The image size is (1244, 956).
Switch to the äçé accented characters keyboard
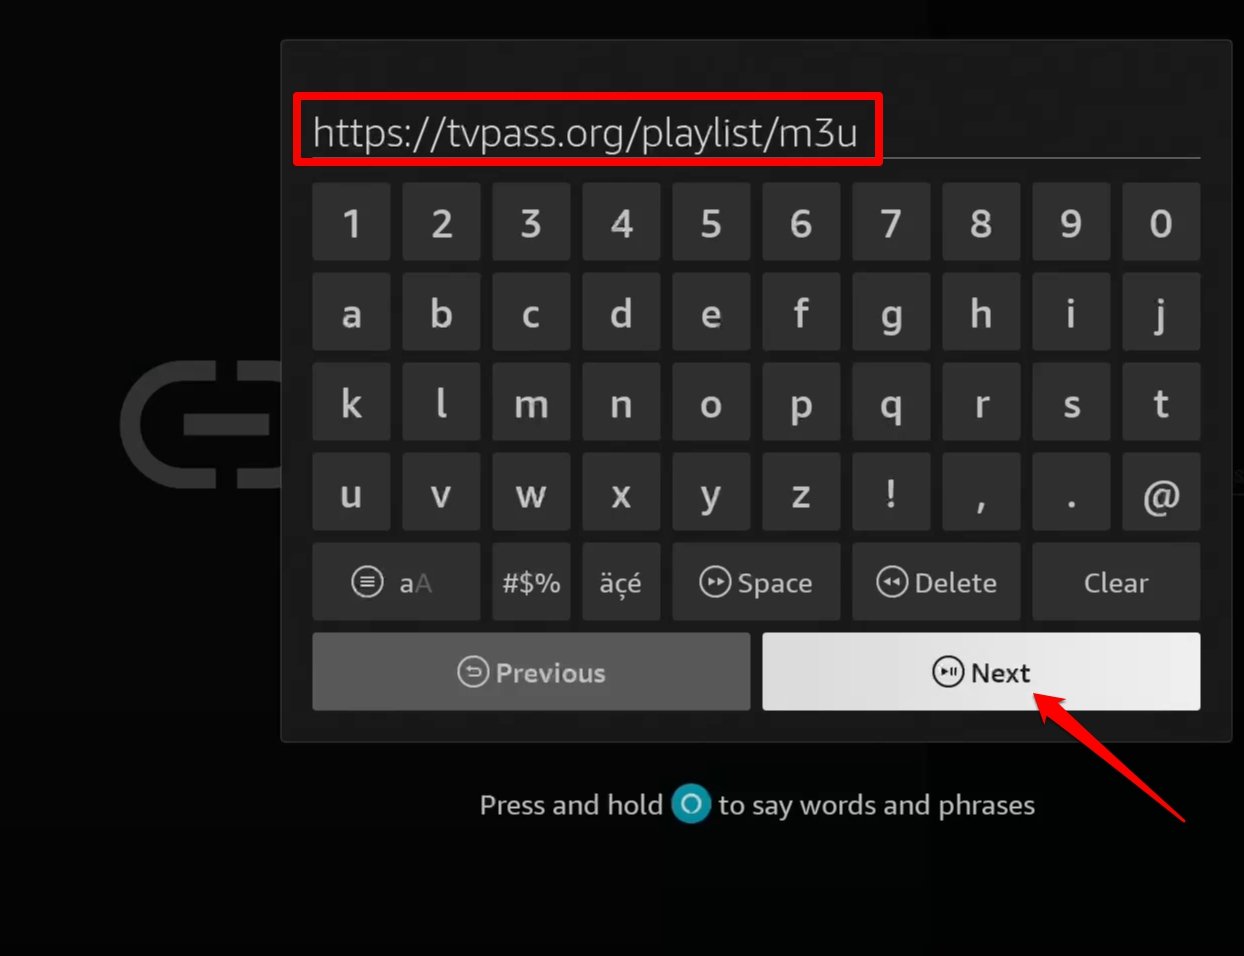pos(621,581)
